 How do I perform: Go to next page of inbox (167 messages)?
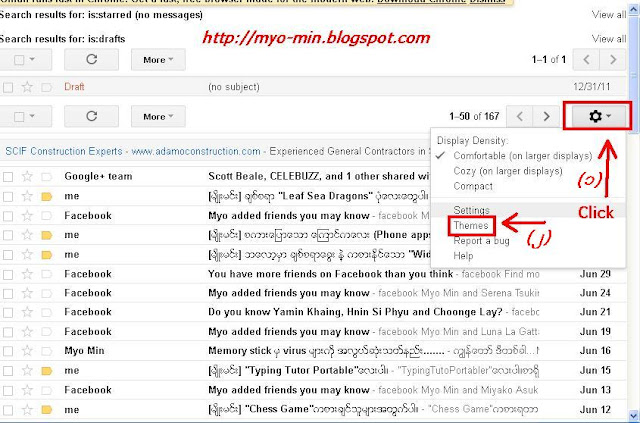pos(546,116)
